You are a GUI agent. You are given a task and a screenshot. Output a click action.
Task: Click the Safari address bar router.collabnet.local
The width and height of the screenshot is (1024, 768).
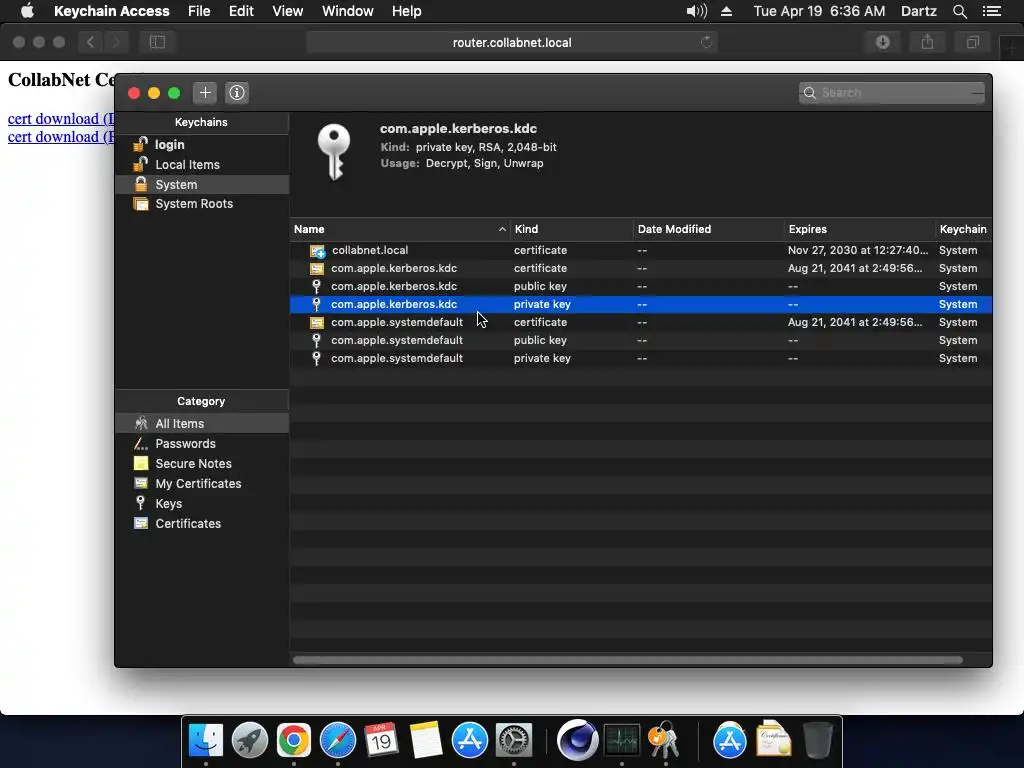(512, 42)
